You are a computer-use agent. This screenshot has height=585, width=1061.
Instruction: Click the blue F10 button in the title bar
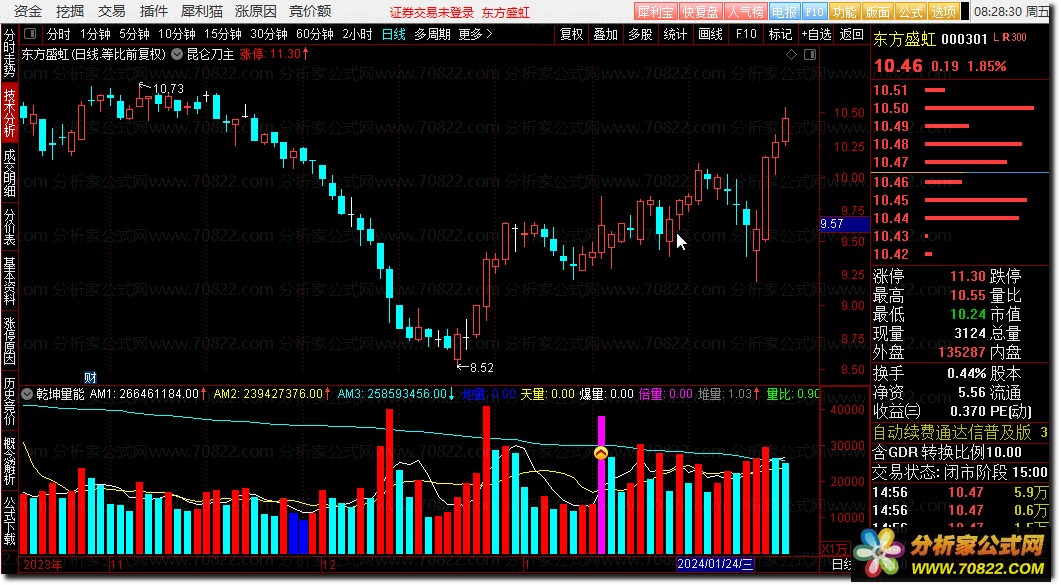coord(815,11)
